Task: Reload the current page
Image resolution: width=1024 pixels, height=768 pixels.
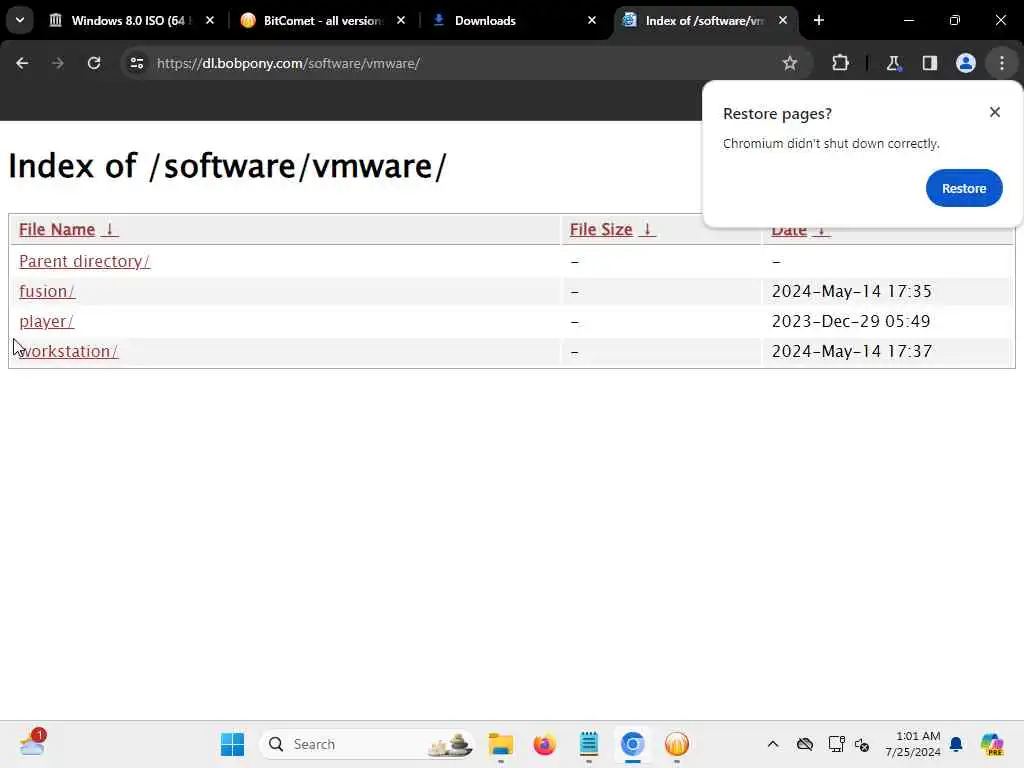Action: (x=94, y=63)
